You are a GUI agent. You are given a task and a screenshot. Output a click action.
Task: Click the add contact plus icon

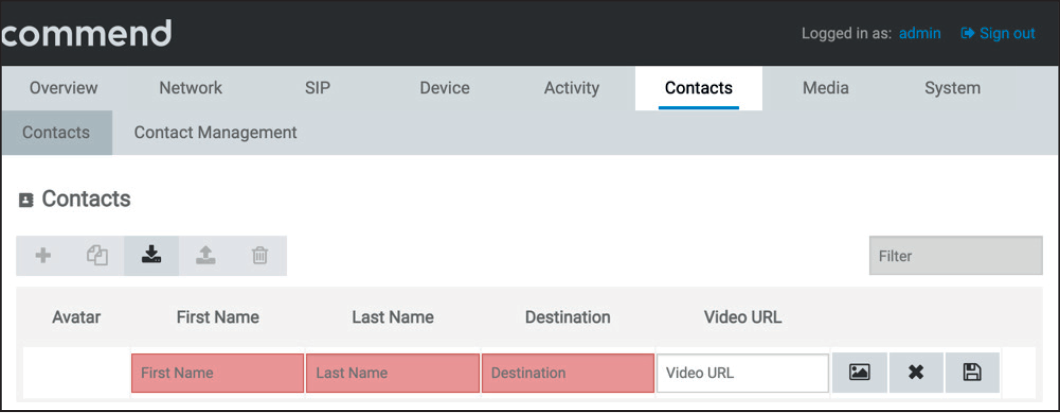click(x=43, y=256)
